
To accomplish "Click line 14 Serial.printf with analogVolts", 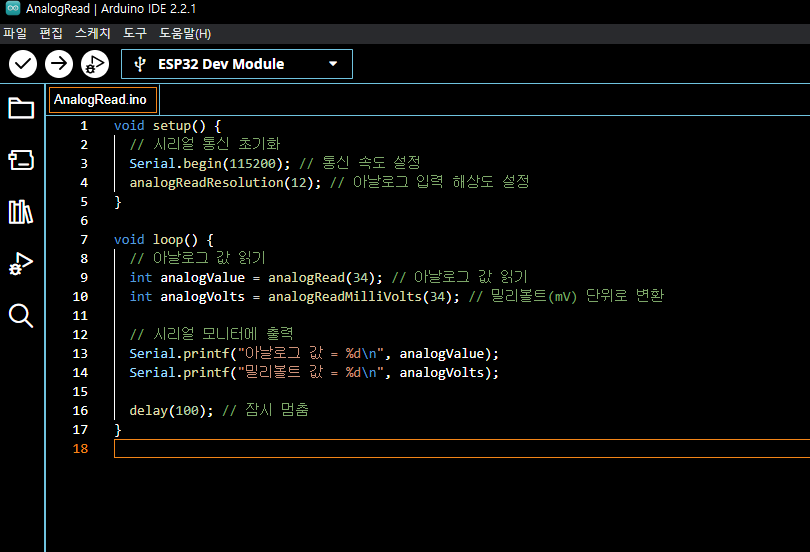I will coord(314,373).
